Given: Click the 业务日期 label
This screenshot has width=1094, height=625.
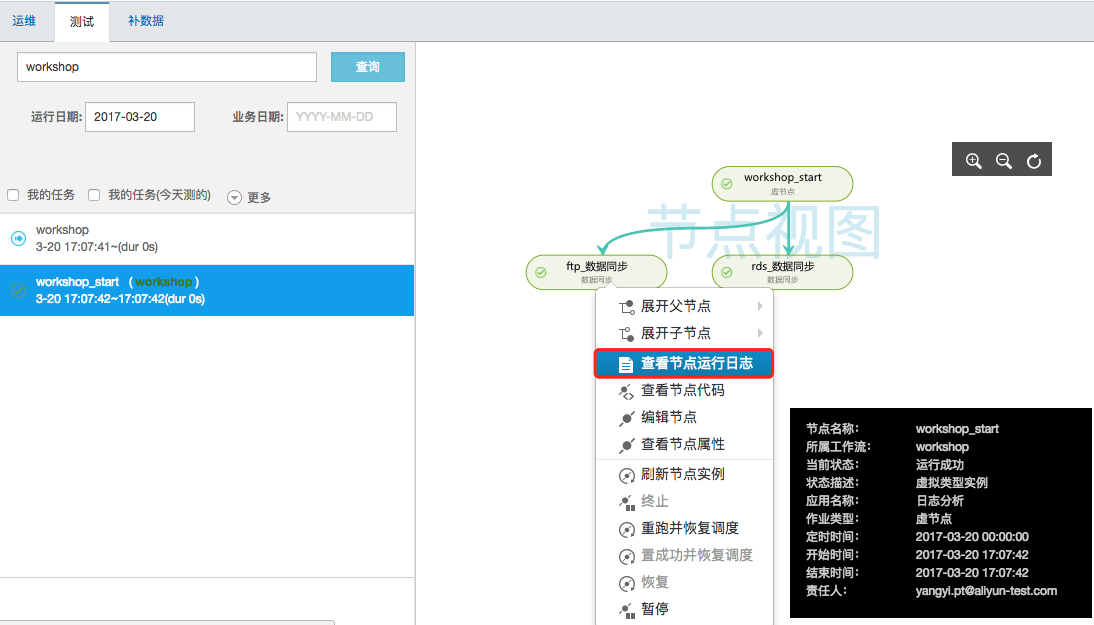Looking at the screenshot, I should tap(257, 117).
